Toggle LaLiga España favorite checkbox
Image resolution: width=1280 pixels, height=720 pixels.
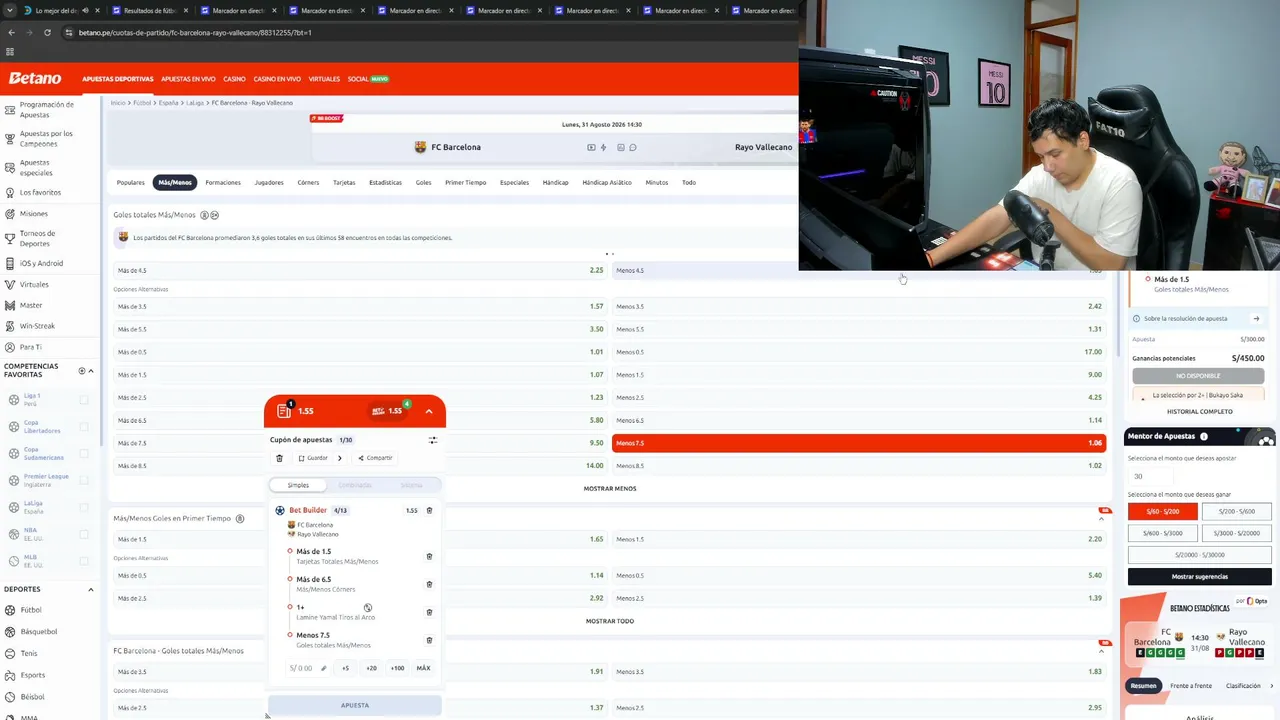point(84,507)
